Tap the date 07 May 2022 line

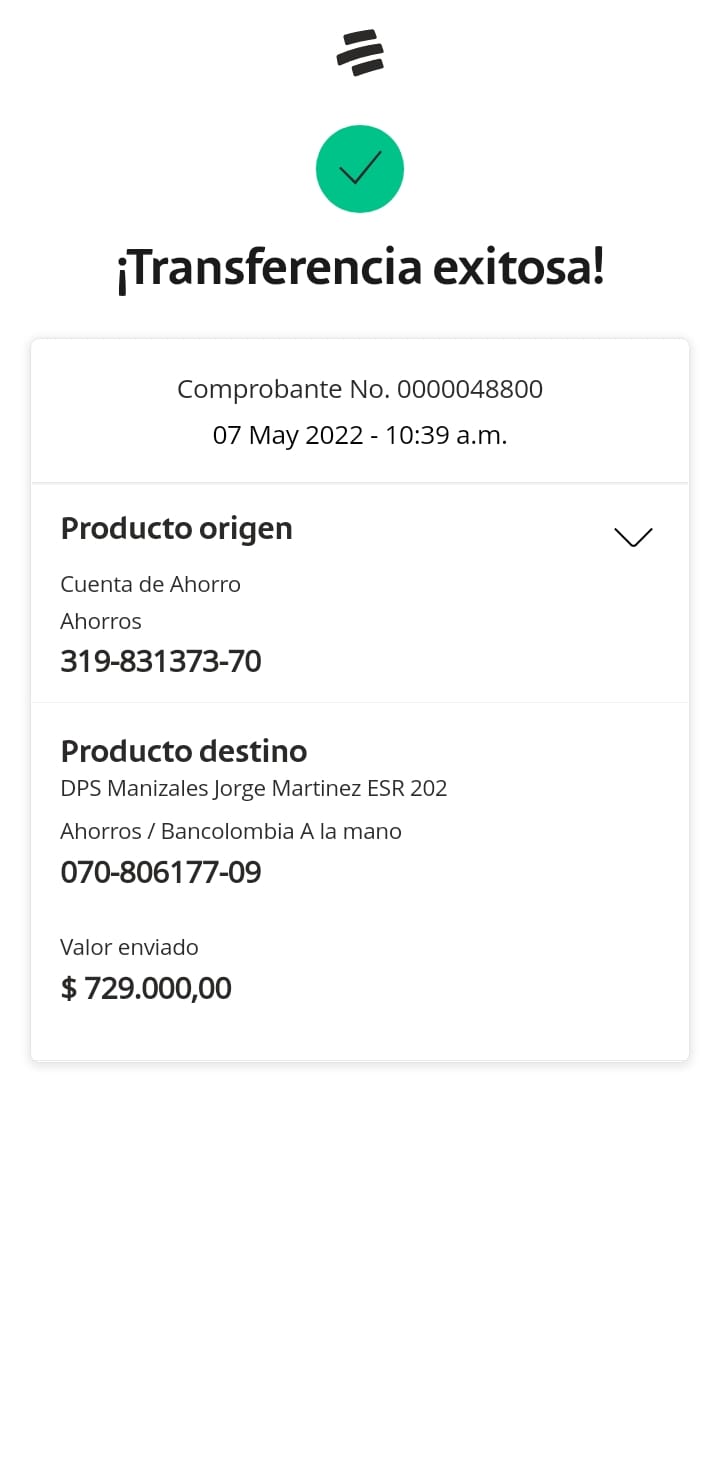coord(287,436)
